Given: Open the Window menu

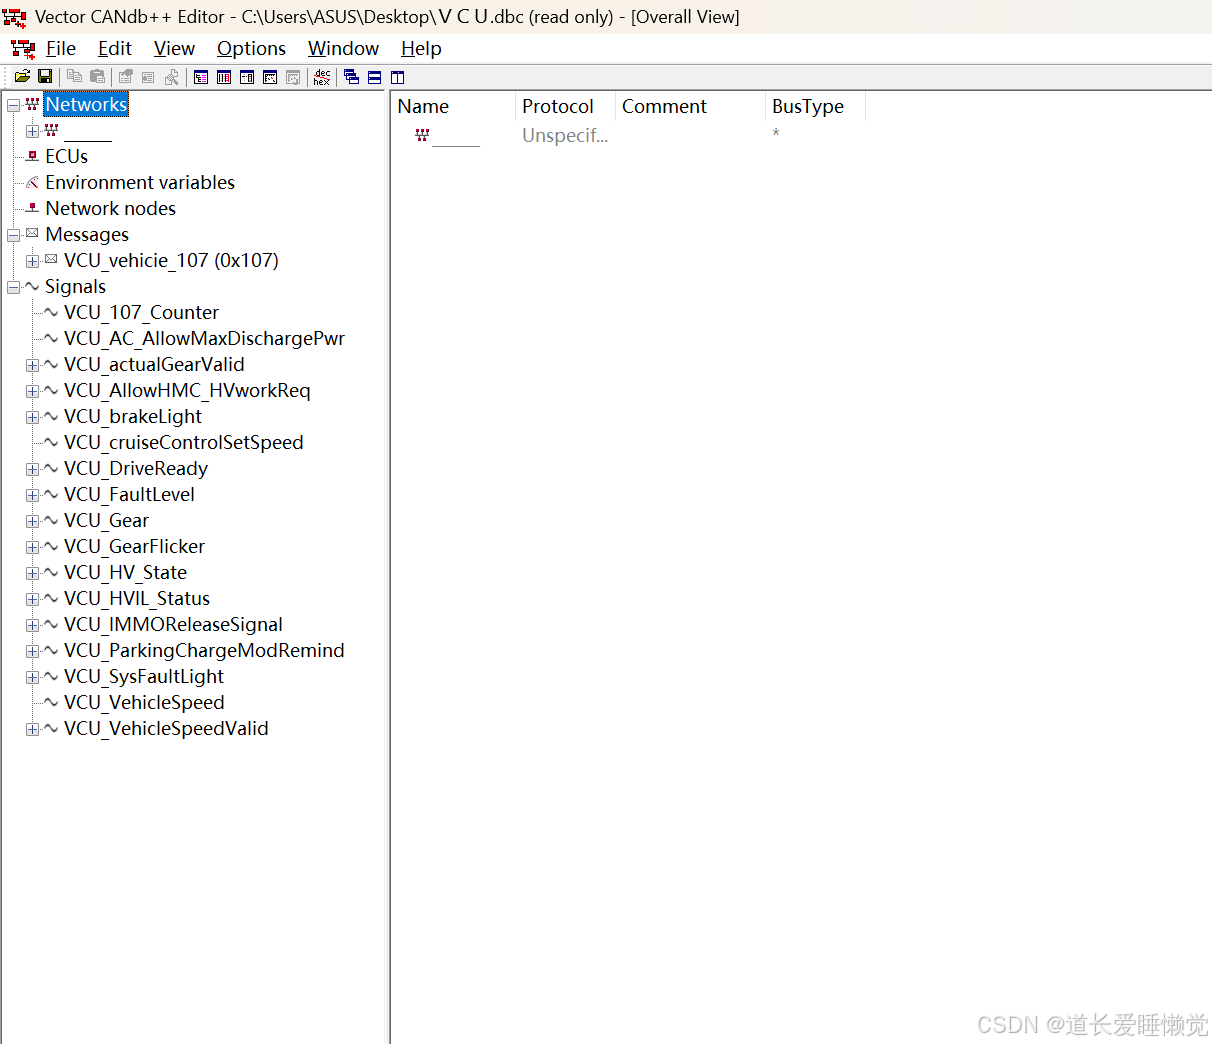Looking at the screenshot, I should [x=343, y=48].
